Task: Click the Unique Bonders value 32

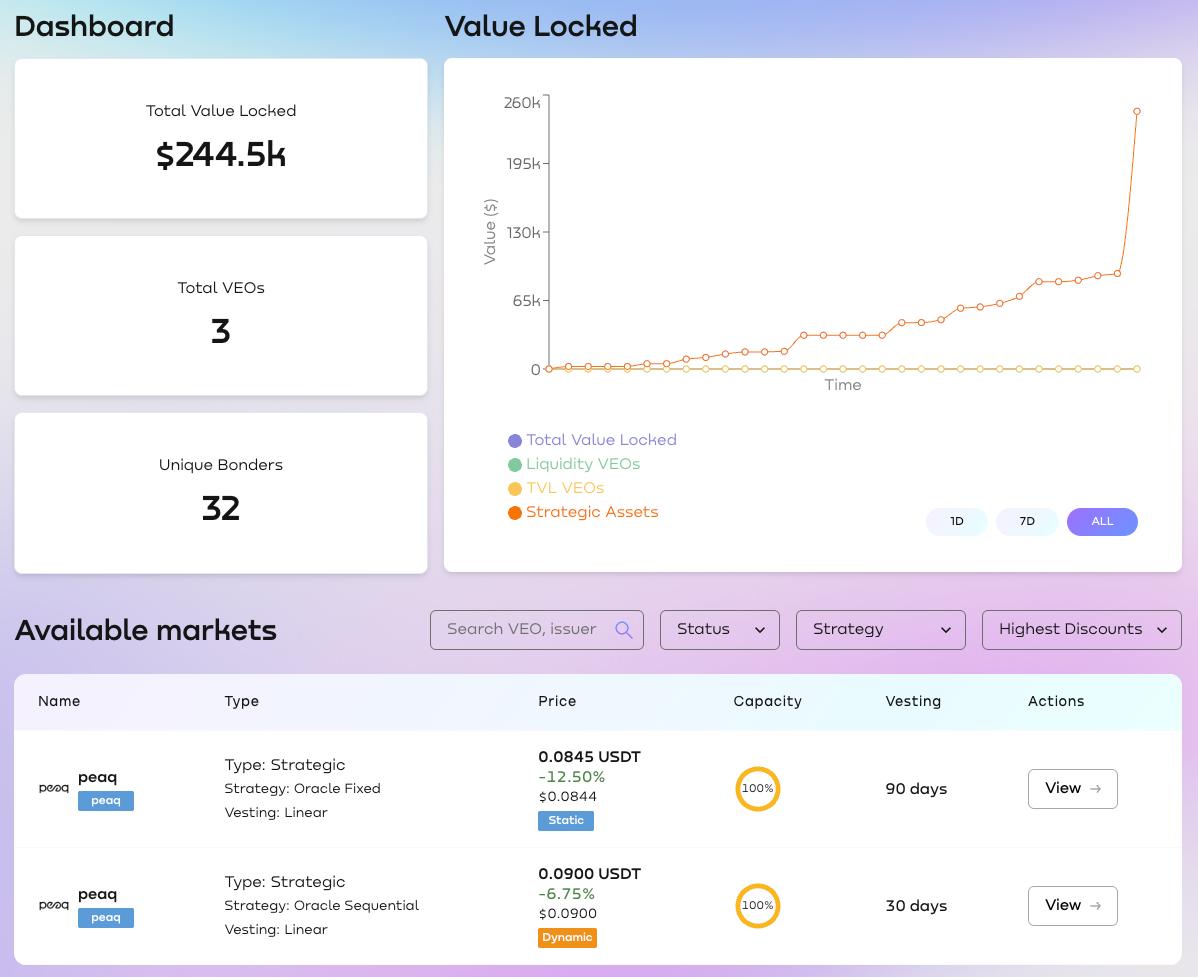Action: coord(221,509)
